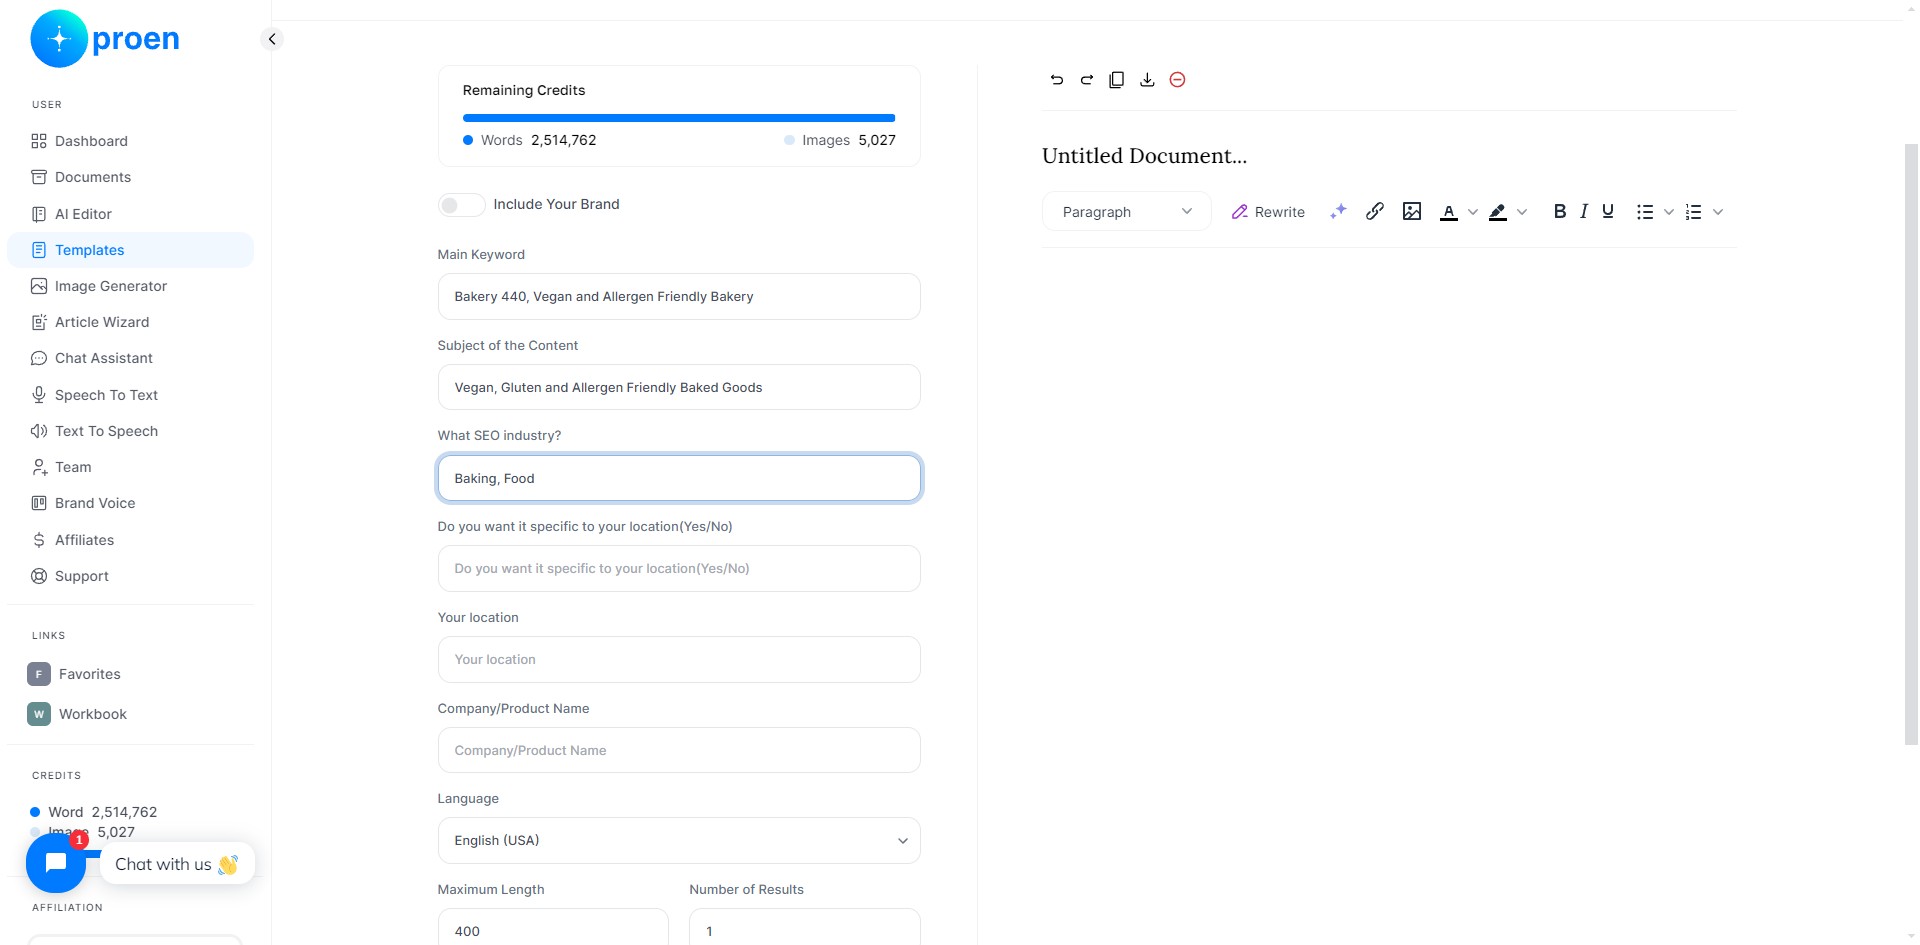Viewport: 1920px width, 945px height.
Task: Open Documents in the sidebar
Action: (131, 177)
